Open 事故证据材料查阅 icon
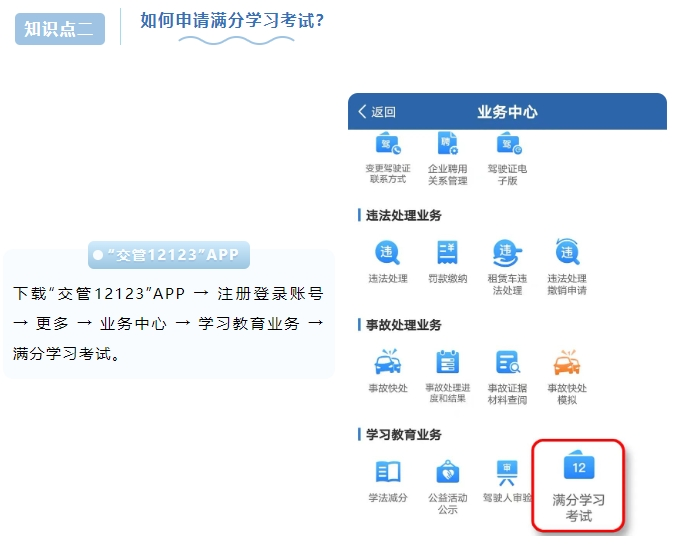Viewport: 688px width, 559px height. click(x=508, y=362)
